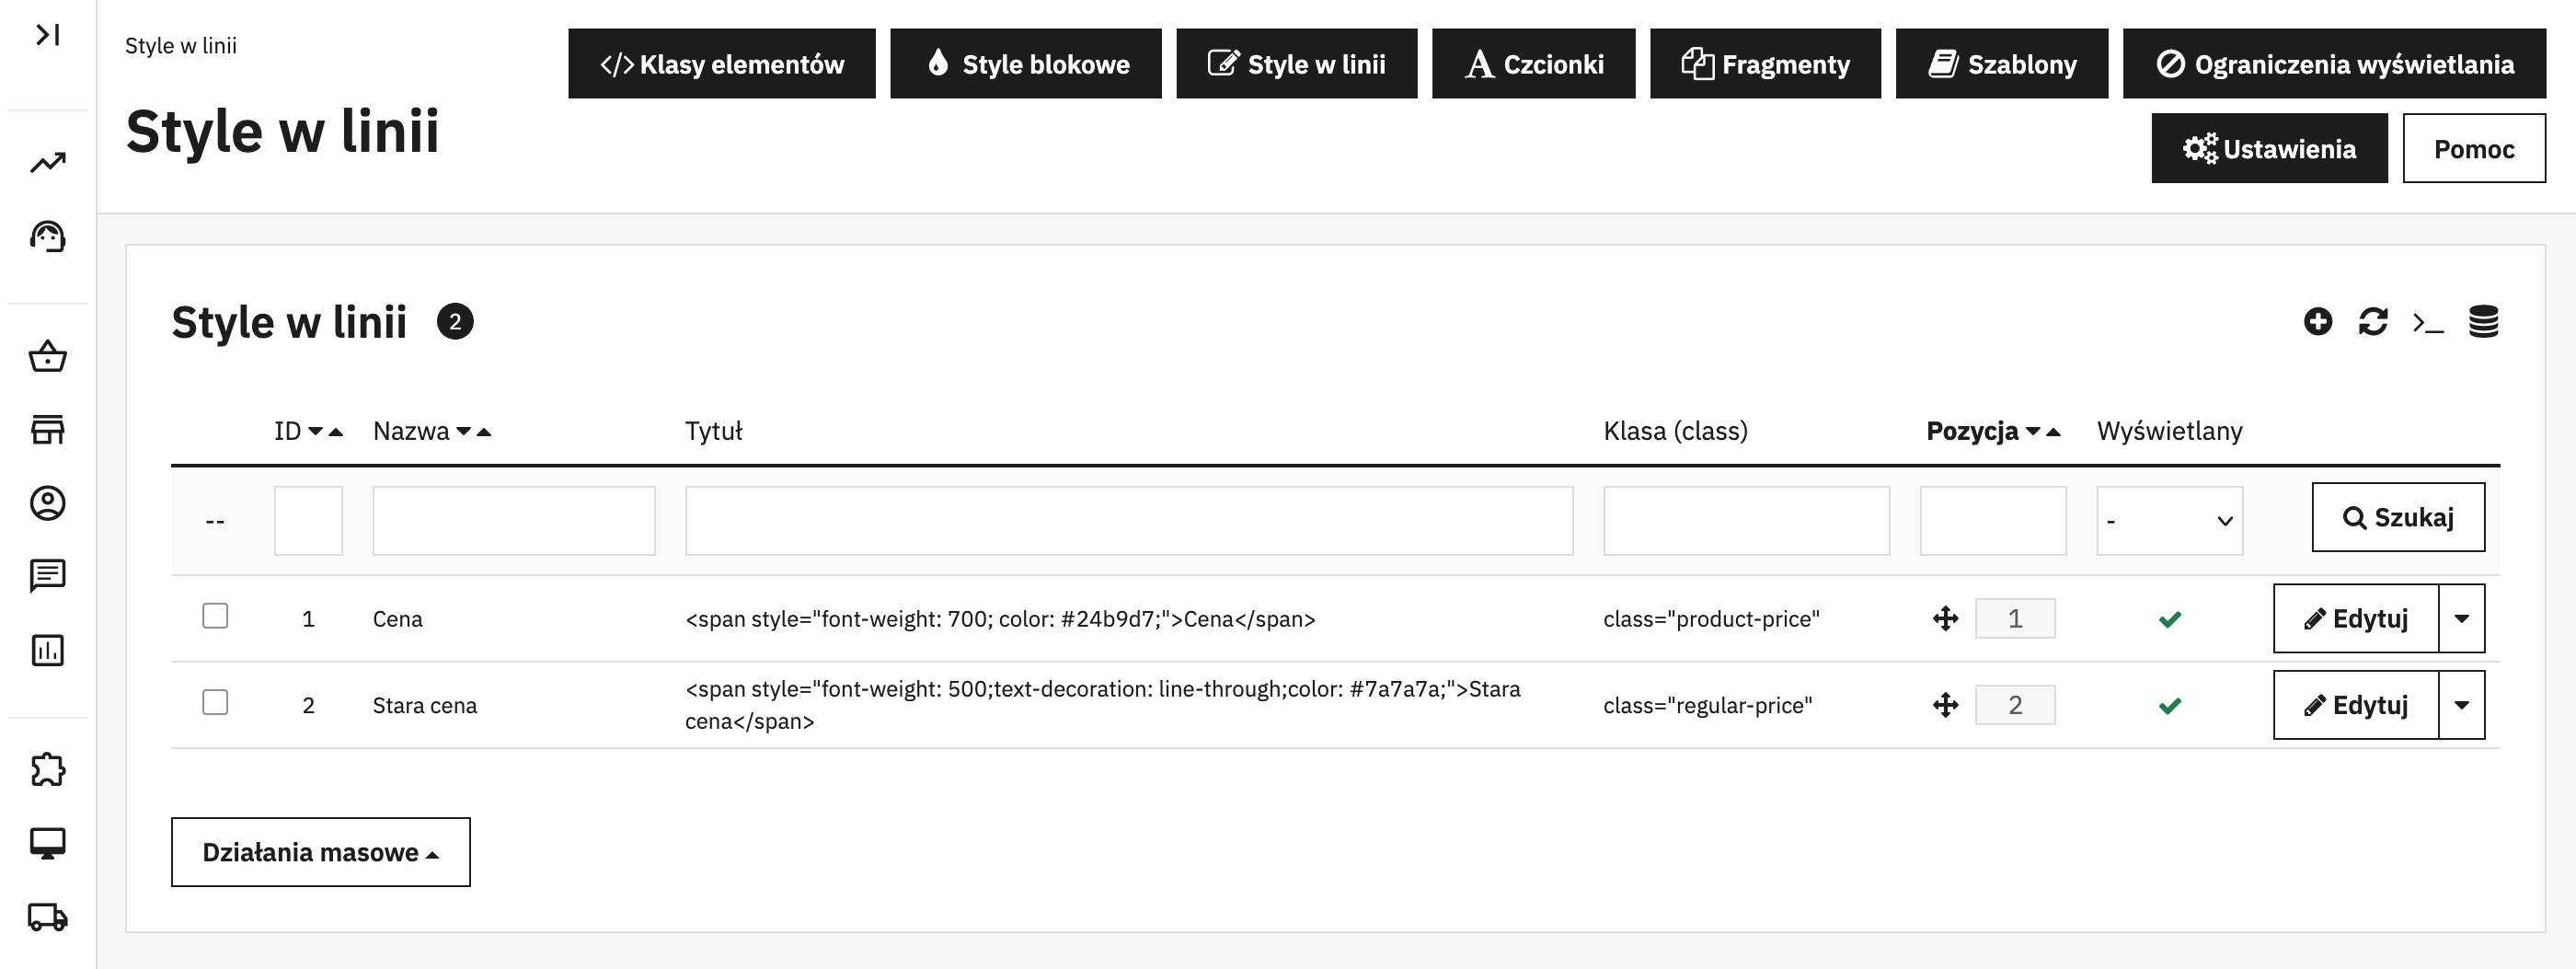Check the checkbox for Cena row
Image resolution: width=2576 pixels, height=969 pixels.
[215, 616]
